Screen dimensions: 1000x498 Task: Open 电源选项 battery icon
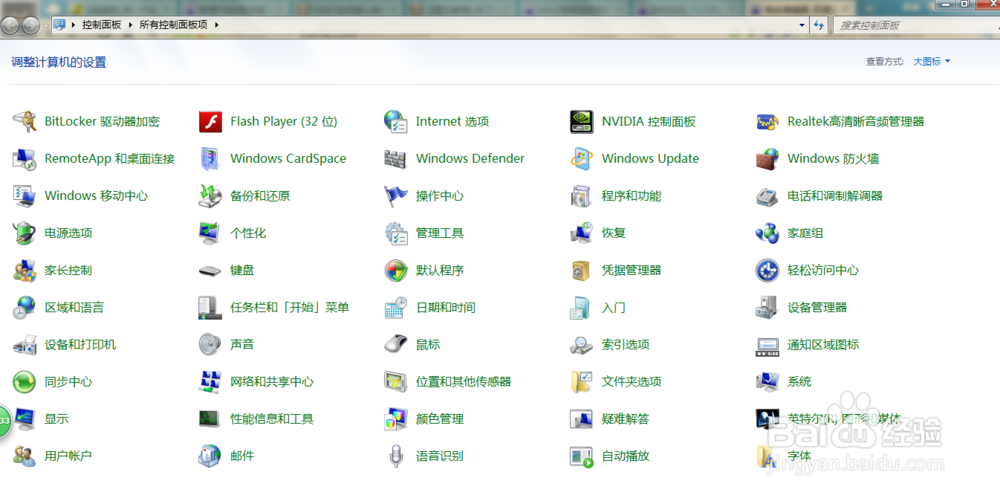pyautogui.click(x=24, y=233)
